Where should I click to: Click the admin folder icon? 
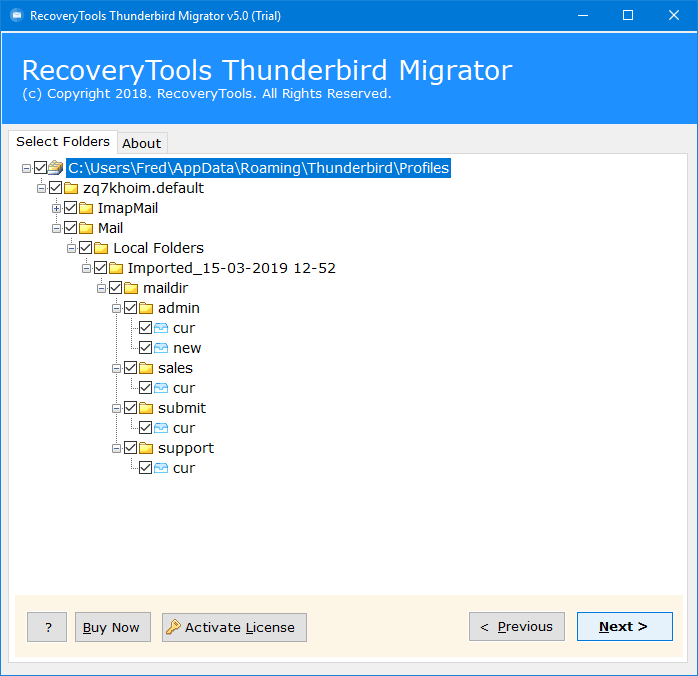pyautogui.click(x=146, y=308)
